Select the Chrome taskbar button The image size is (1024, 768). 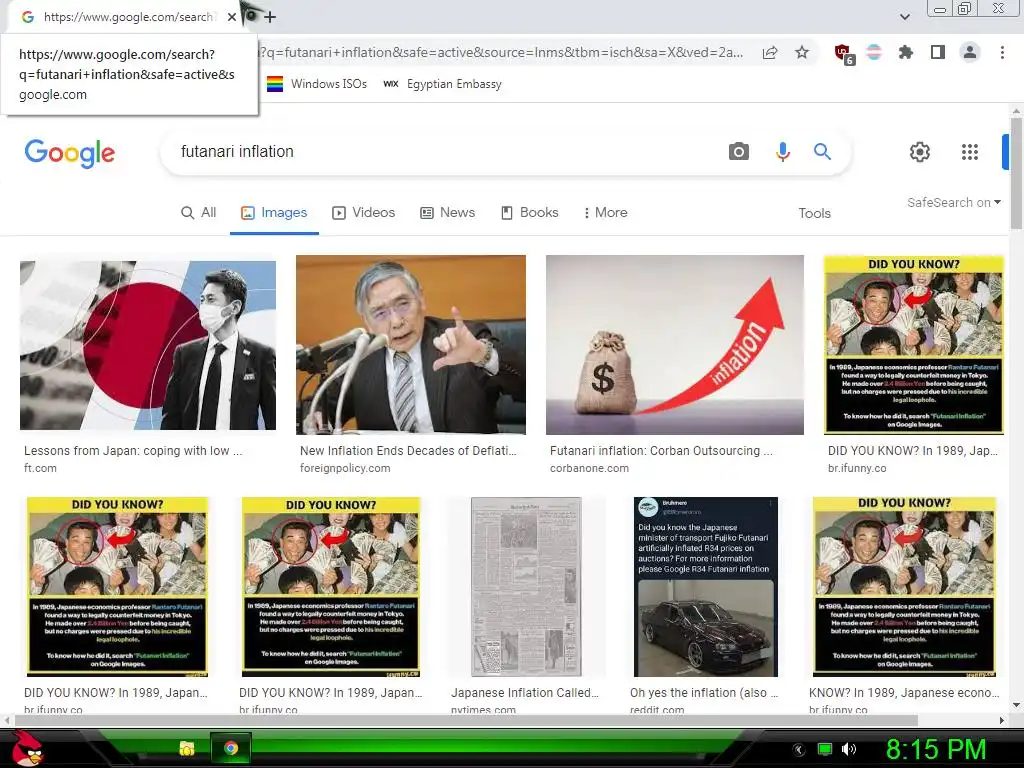(x=231, y=748)
